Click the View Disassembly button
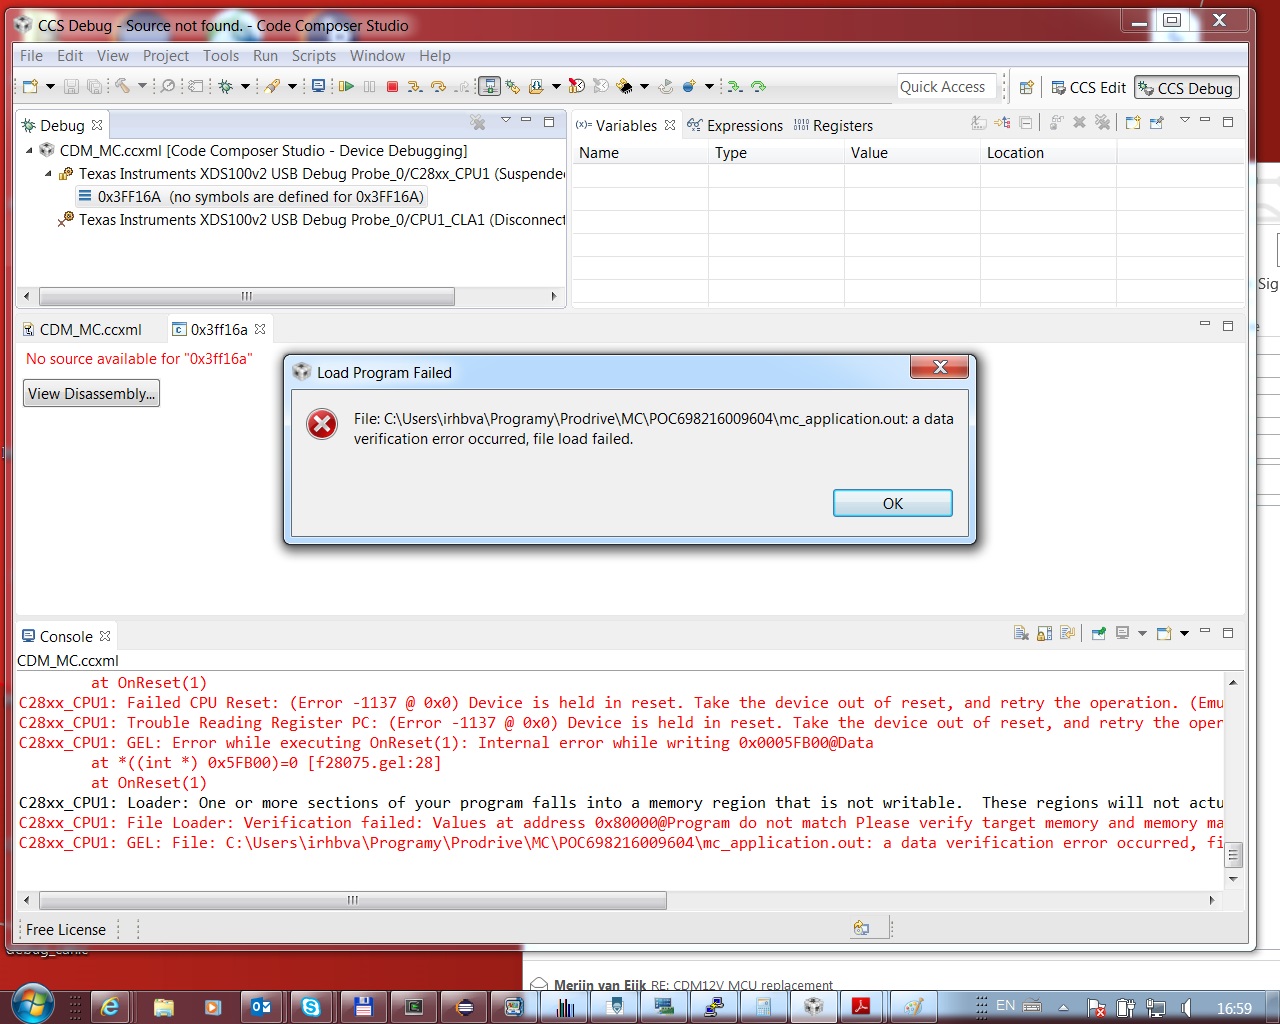The width and height of the screenshot is (1280, 1024). click(91, 394)
